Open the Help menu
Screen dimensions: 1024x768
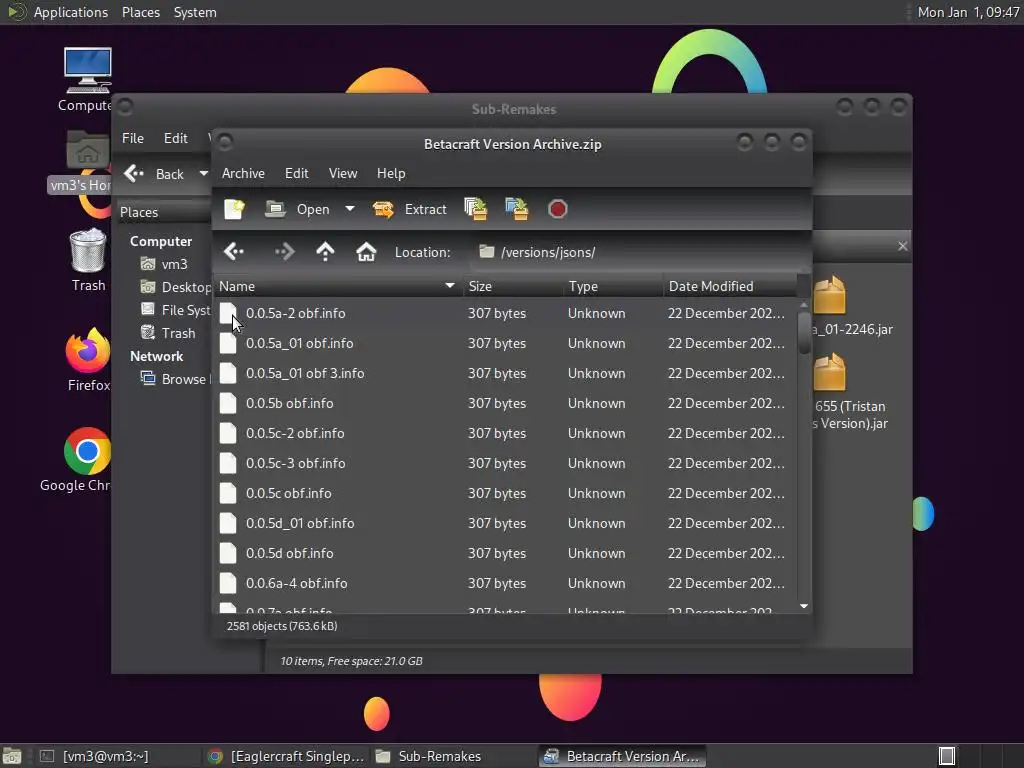[x=391, y=173]
